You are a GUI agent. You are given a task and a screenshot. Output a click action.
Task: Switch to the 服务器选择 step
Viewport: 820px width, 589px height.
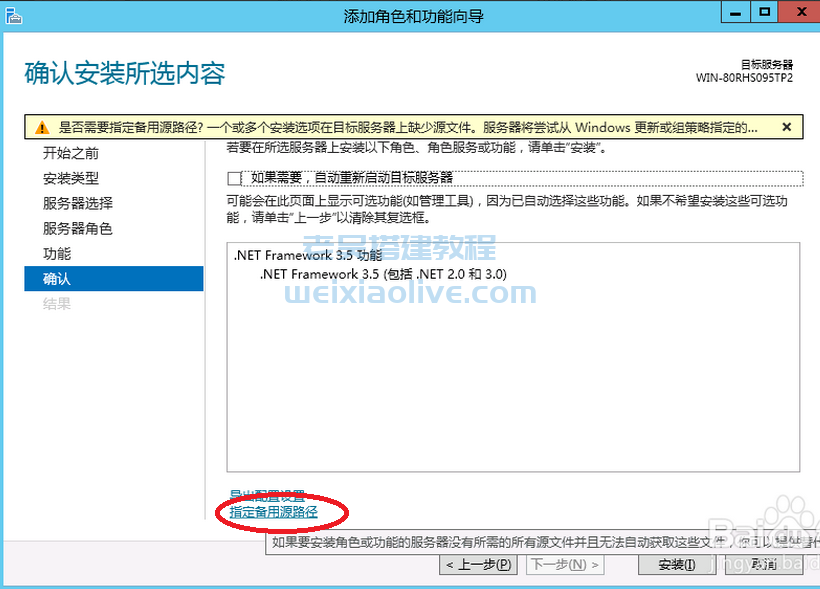click(x=77, y=204)
